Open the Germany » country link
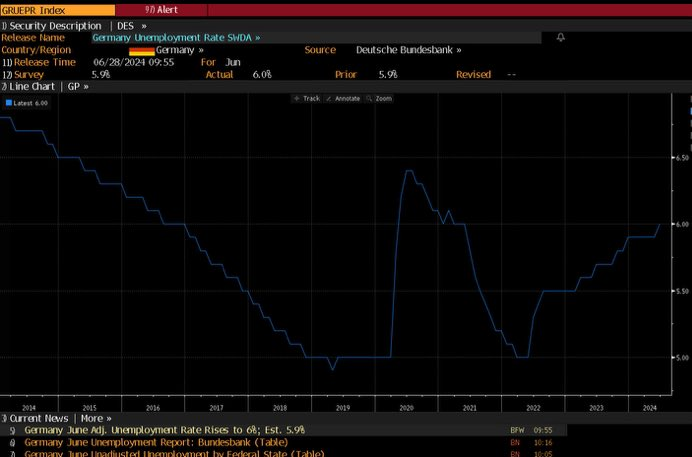 pyautogui.click(x=180, y=50)
